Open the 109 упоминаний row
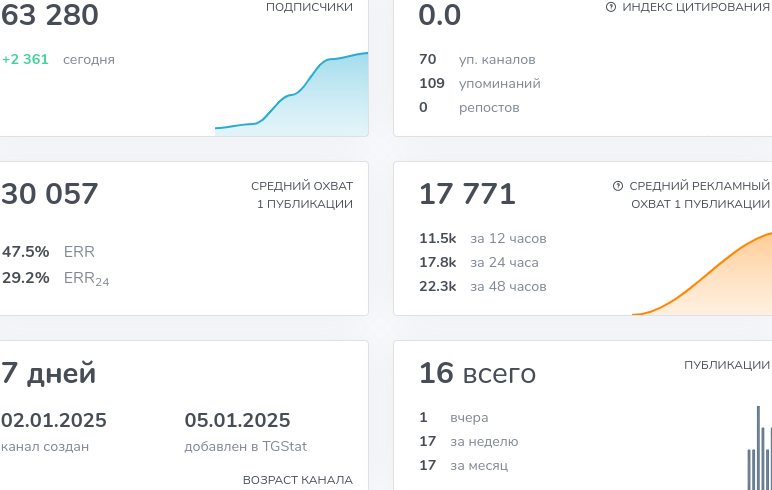 (480, 83)
